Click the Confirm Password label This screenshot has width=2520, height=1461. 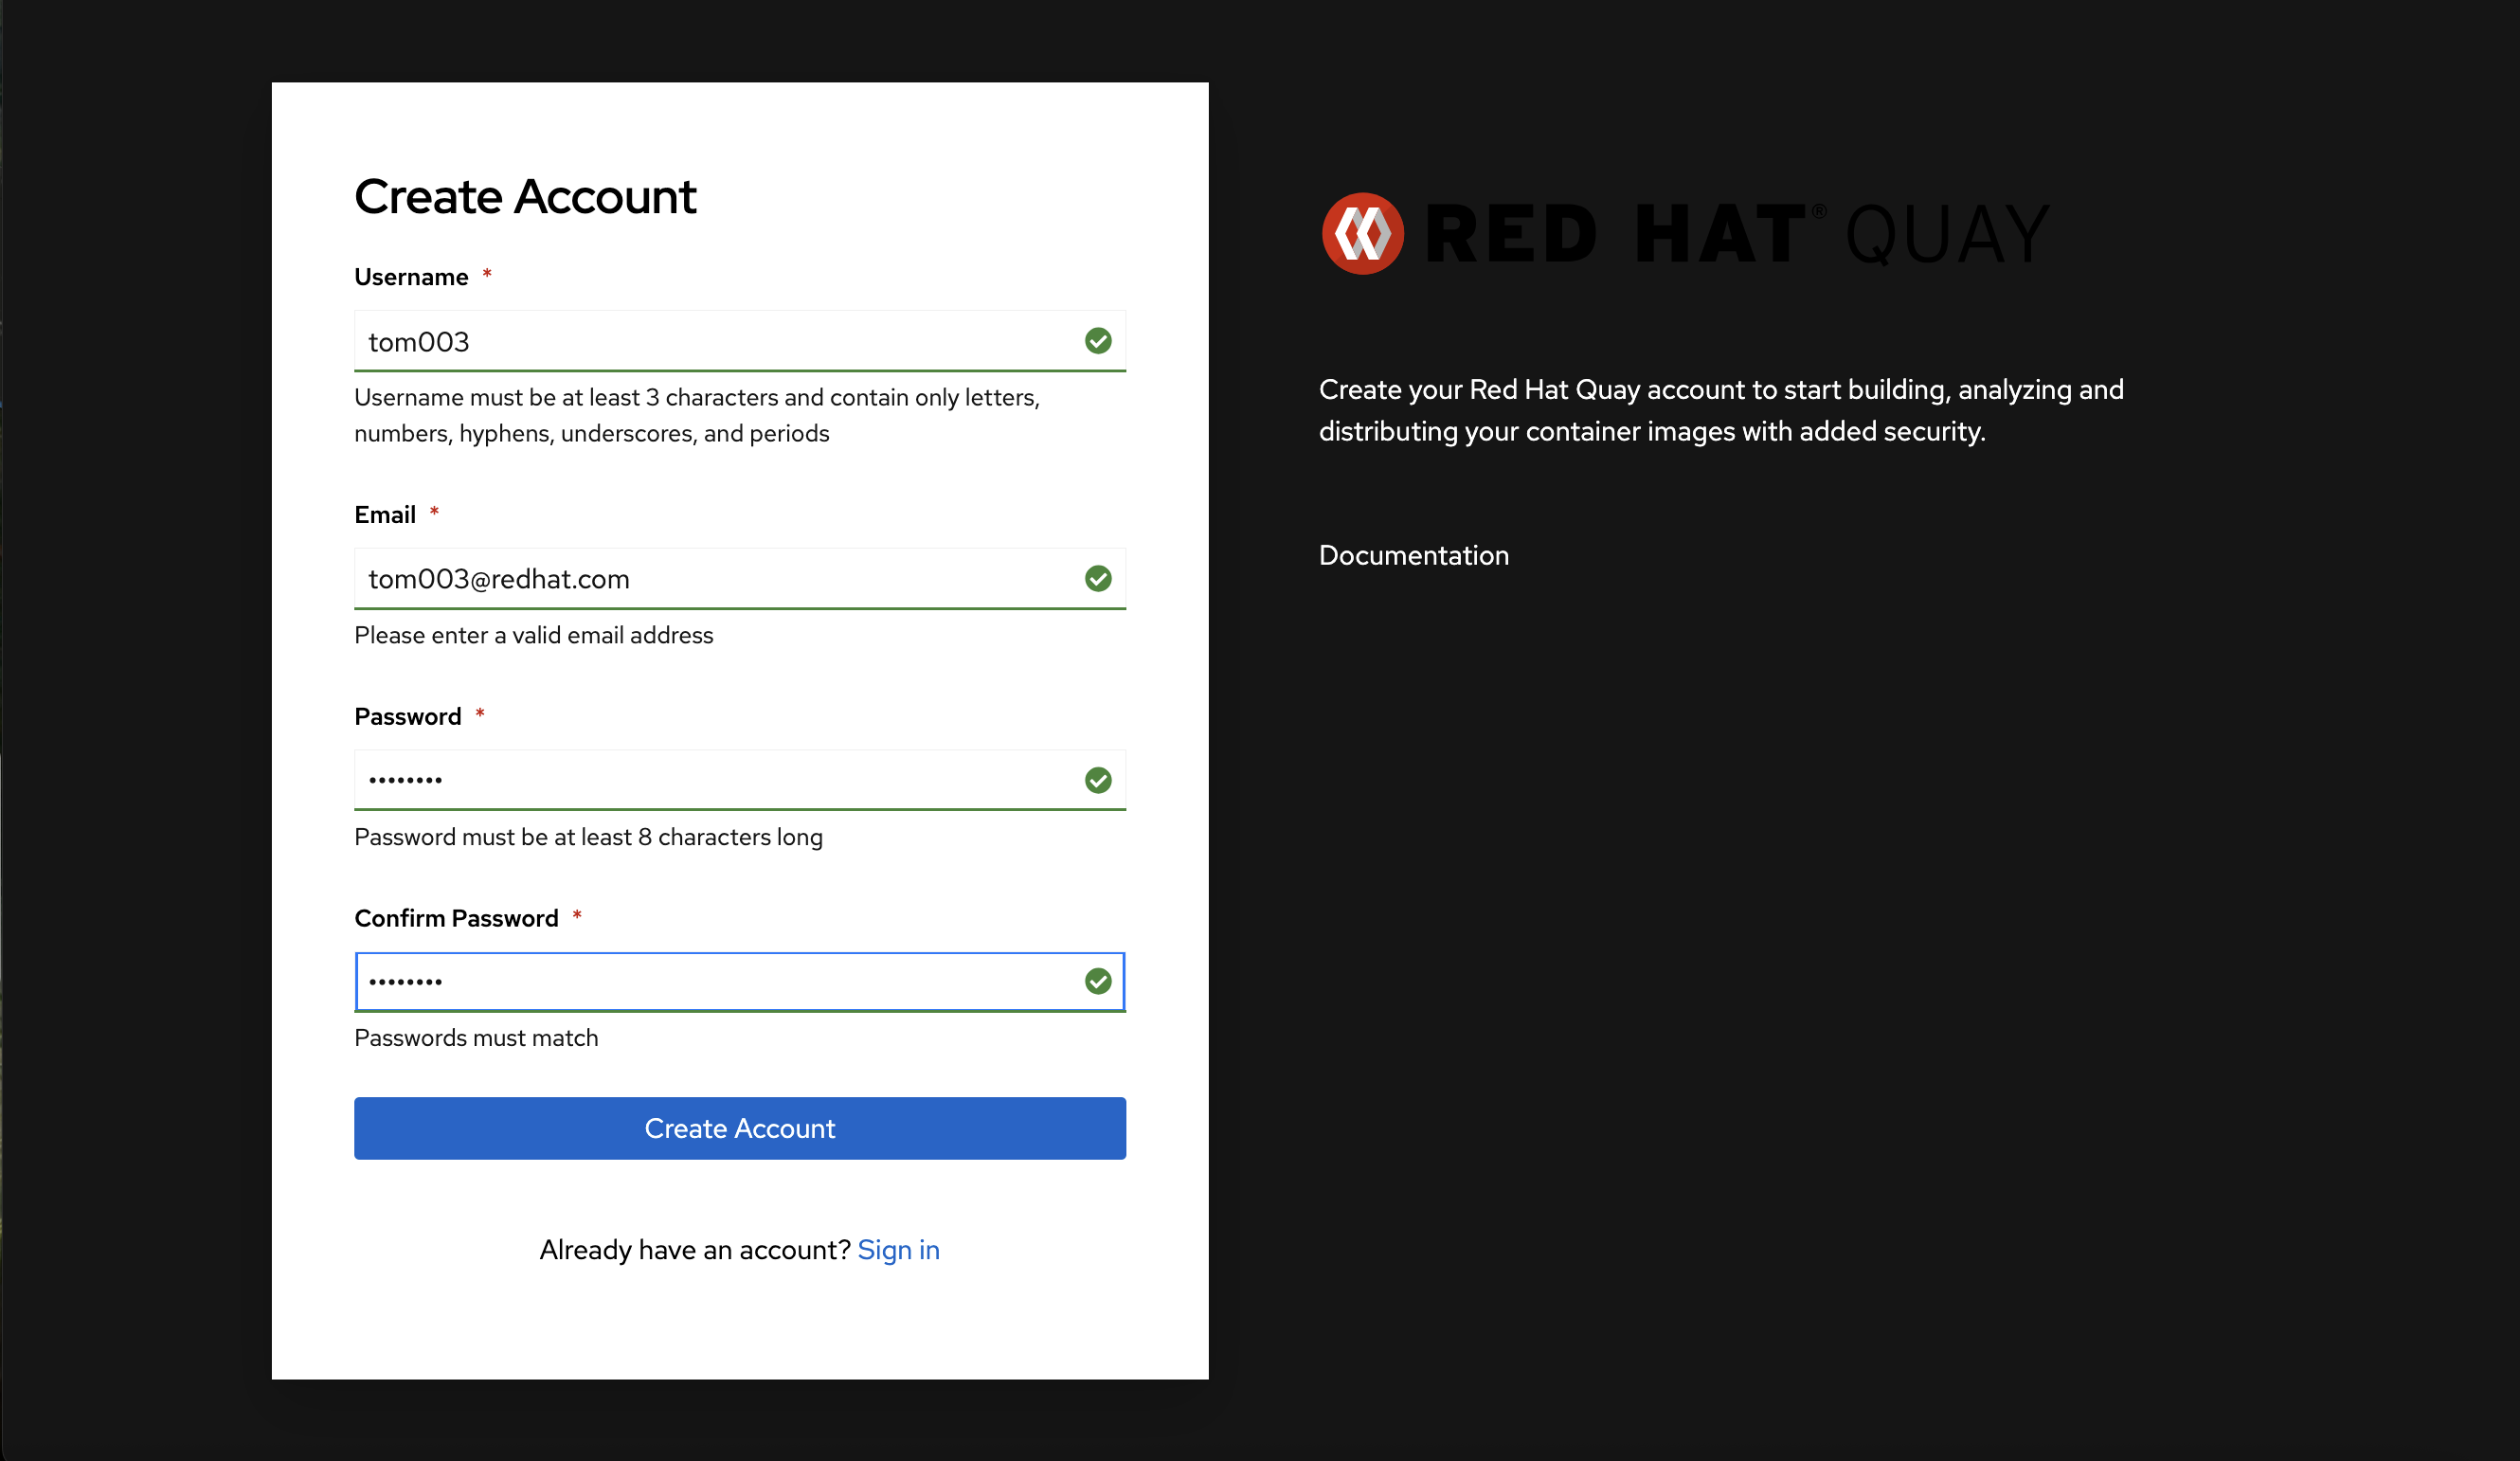456,918
